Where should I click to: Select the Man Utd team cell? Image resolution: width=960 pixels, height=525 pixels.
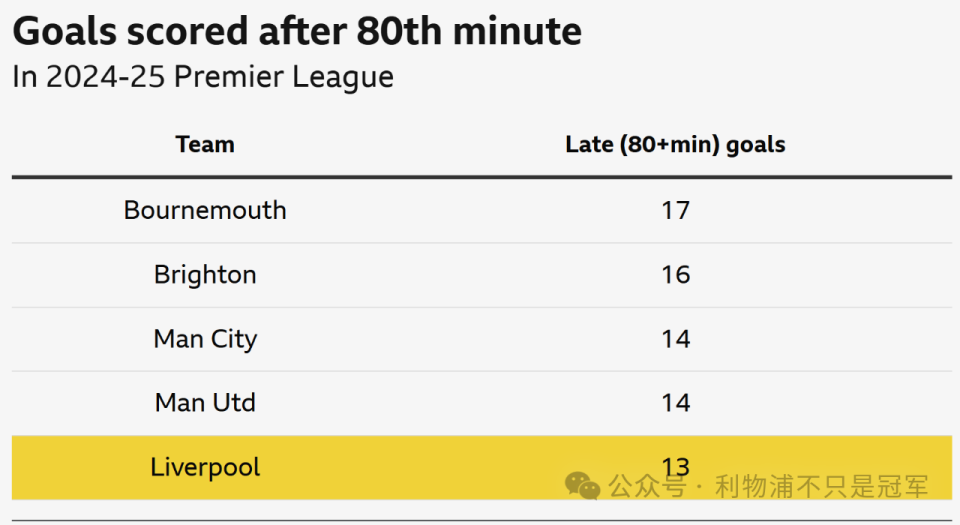coord(205,403)
